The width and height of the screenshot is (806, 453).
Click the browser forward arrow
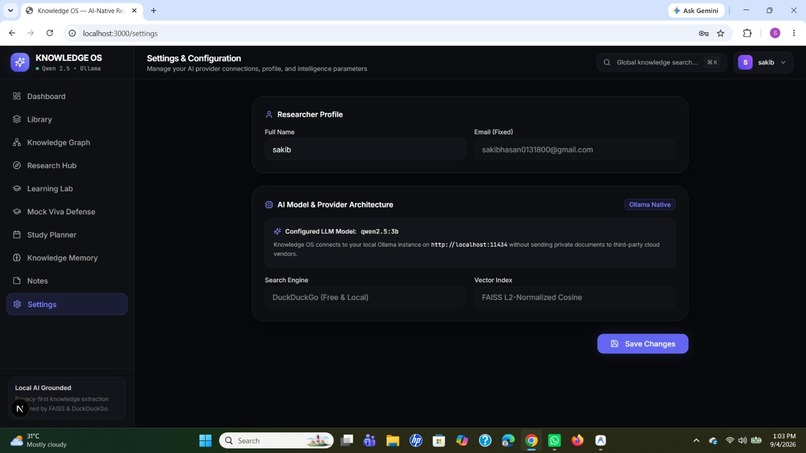[x=31, y=33]
